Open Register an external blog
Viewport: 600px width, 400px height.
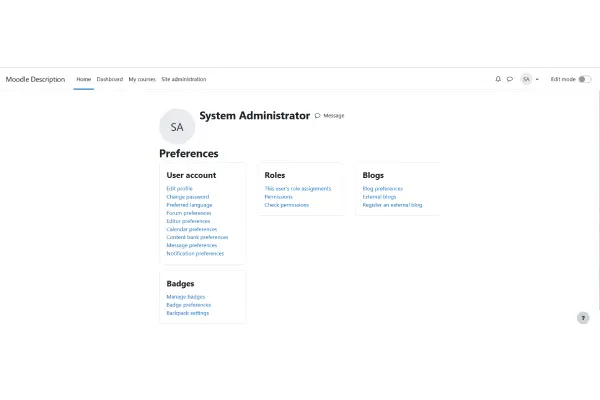click(392, 205)
